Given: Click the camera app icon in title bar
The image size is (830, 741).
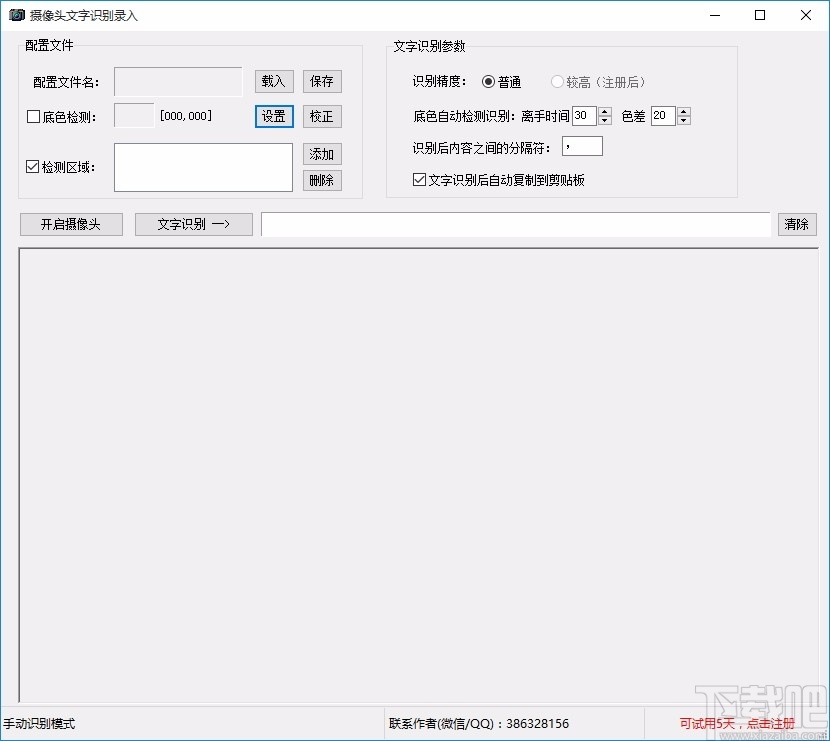Looking at the screenshot, I should 16,15.
